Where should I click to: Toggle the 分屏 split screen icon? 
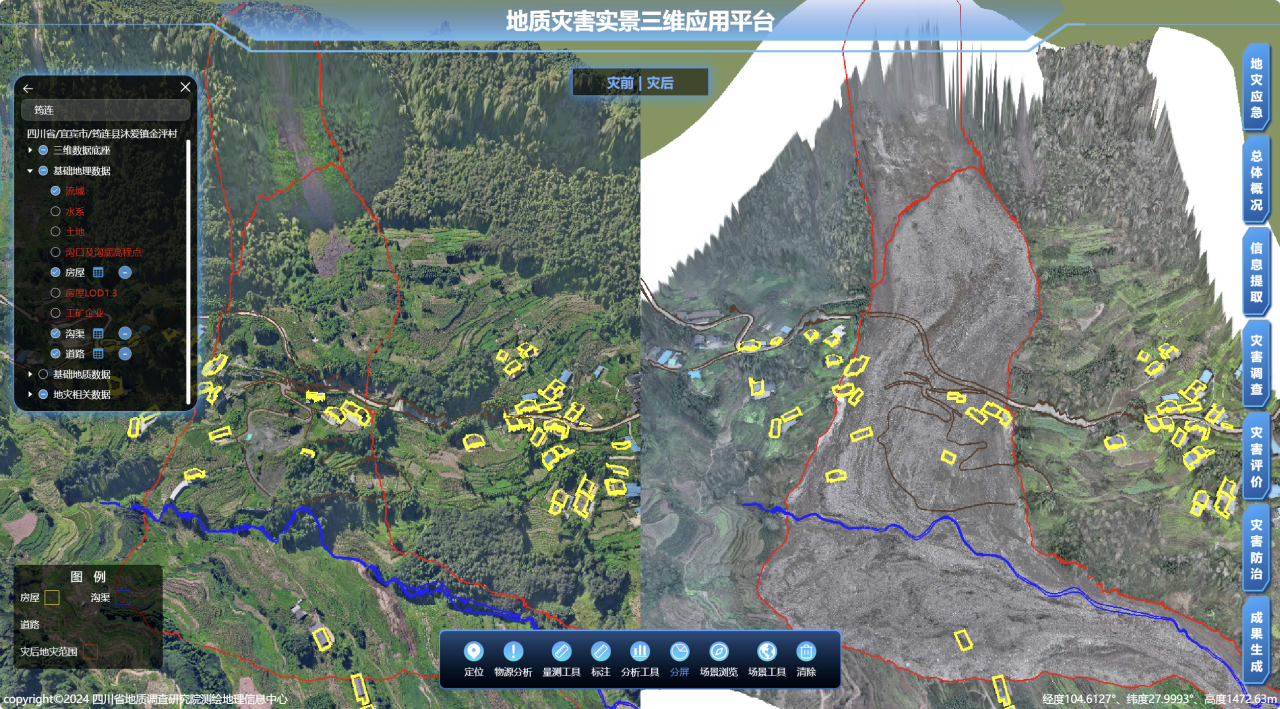tap(679, 651)
